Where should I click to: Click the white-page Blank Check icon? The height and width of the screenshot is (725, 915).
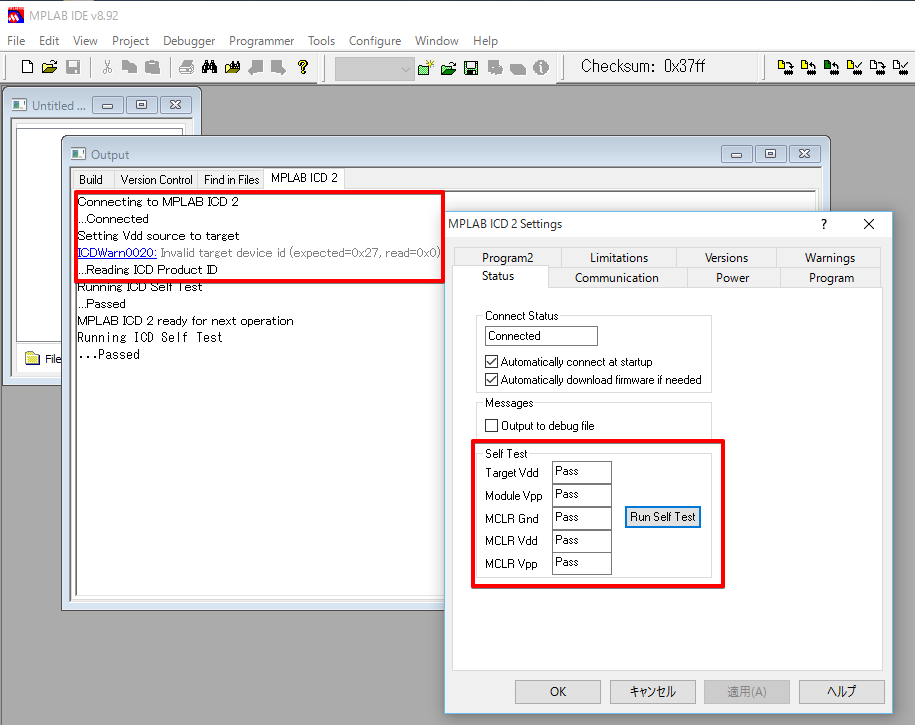tap(900, 68)
